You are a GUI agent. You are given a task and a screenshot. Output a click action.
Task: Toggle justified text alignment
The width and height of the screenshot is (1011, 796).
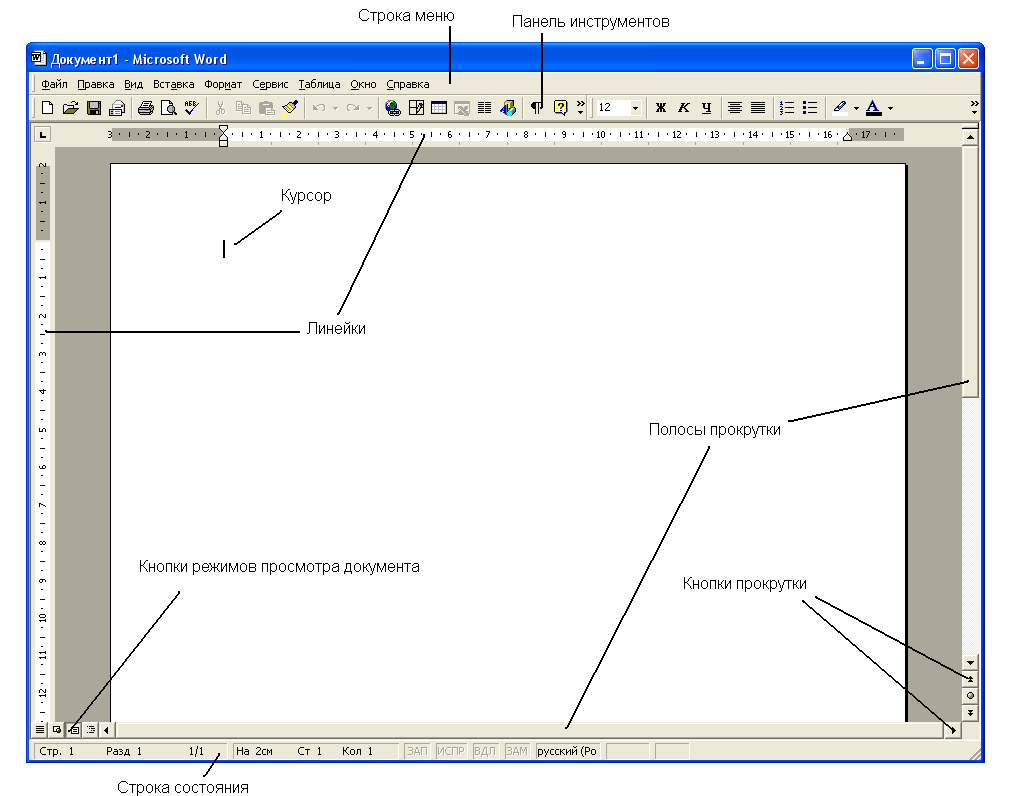point(758,108)
